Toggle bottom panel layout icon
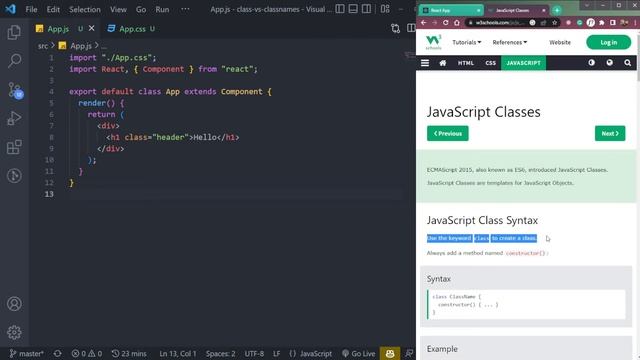 click(x=353, y=9)
